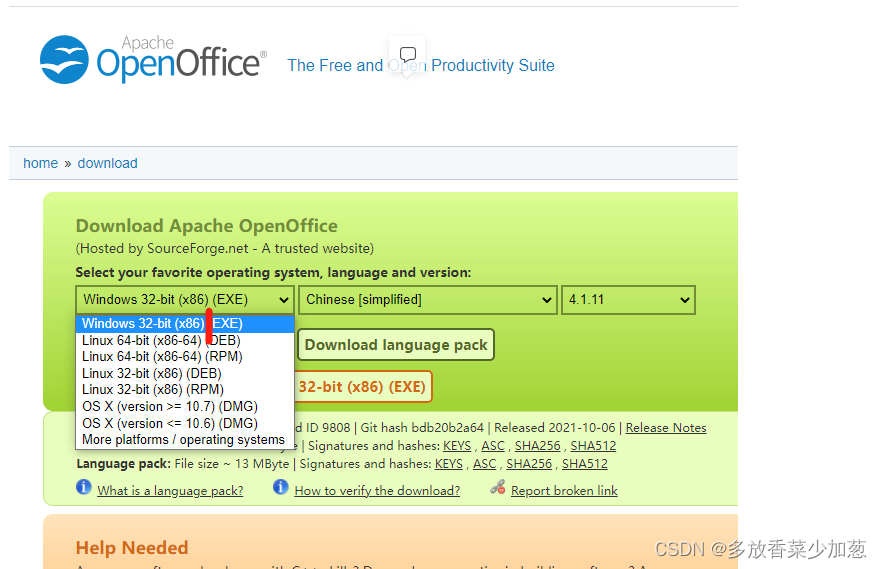Screen dimensions: 882x569
Task: Select OS X (version >= 10.7) (DMG)
Action: coord(185,407)
